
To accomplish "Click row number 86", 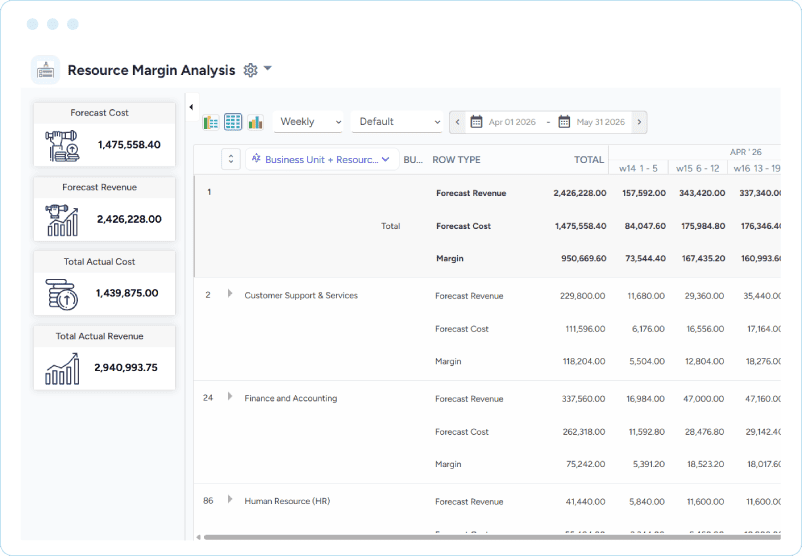I will (x=208, y=500).
